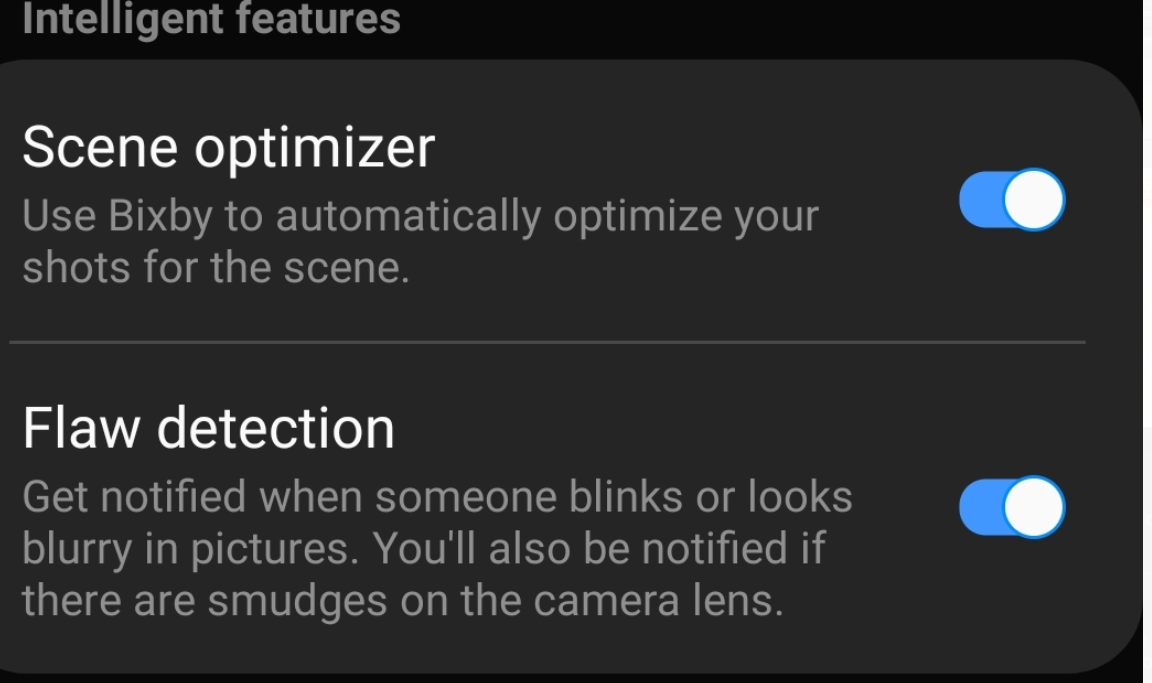The image size is (1152, 683).
Task: Tap the blue track of Scene optimizer toggle
Action: [x=979, y=200]
